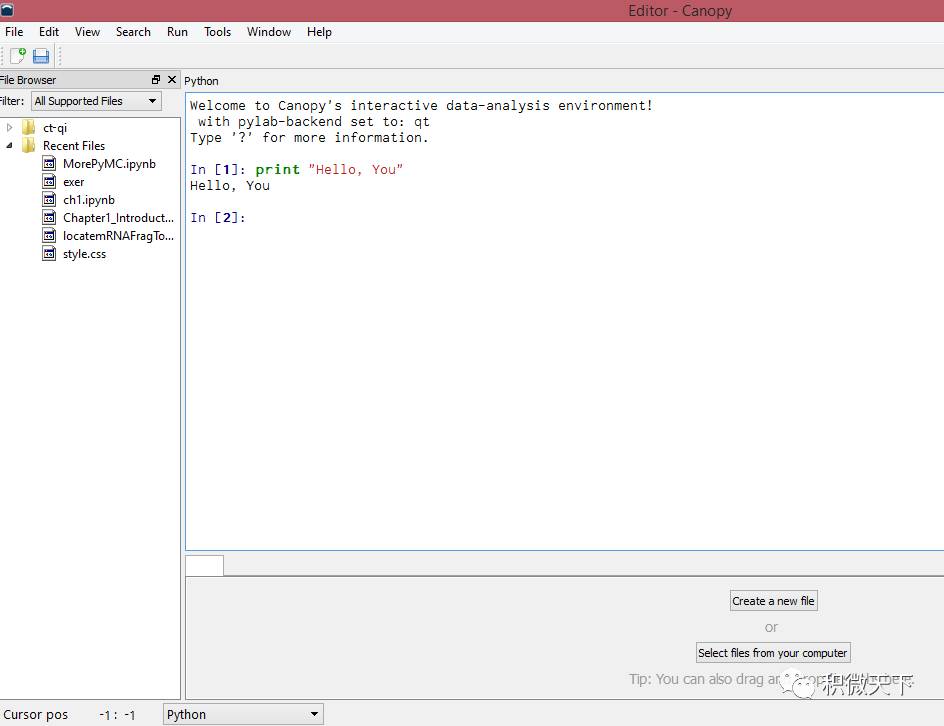Select Chapter1_Introduct... file entry
The height and width of the screenshot is (726, 944).
(x=118, y=218)
